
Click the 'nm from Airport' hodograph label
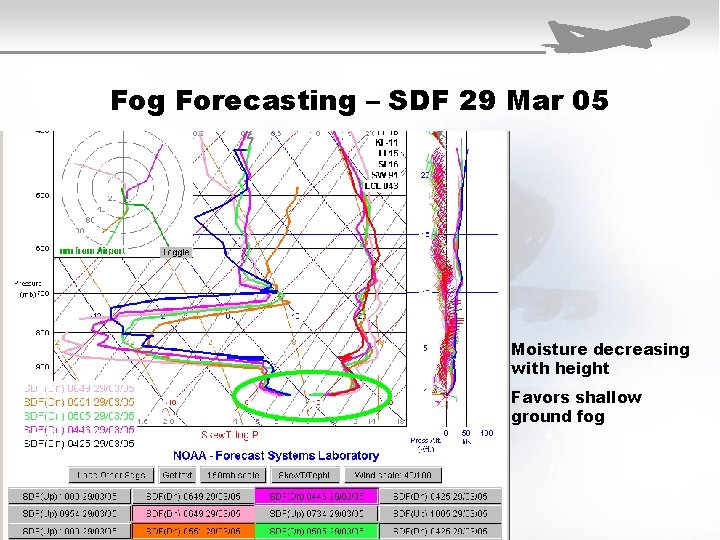92,251
